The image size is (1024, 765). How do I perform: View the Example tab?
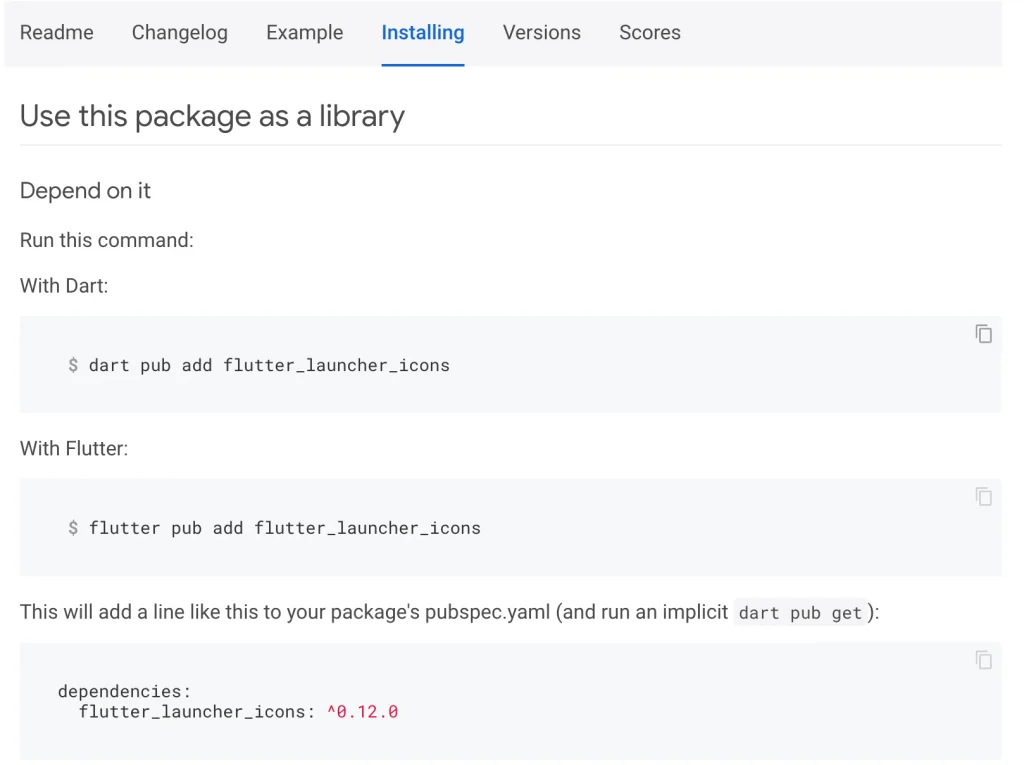pos(304,32)
